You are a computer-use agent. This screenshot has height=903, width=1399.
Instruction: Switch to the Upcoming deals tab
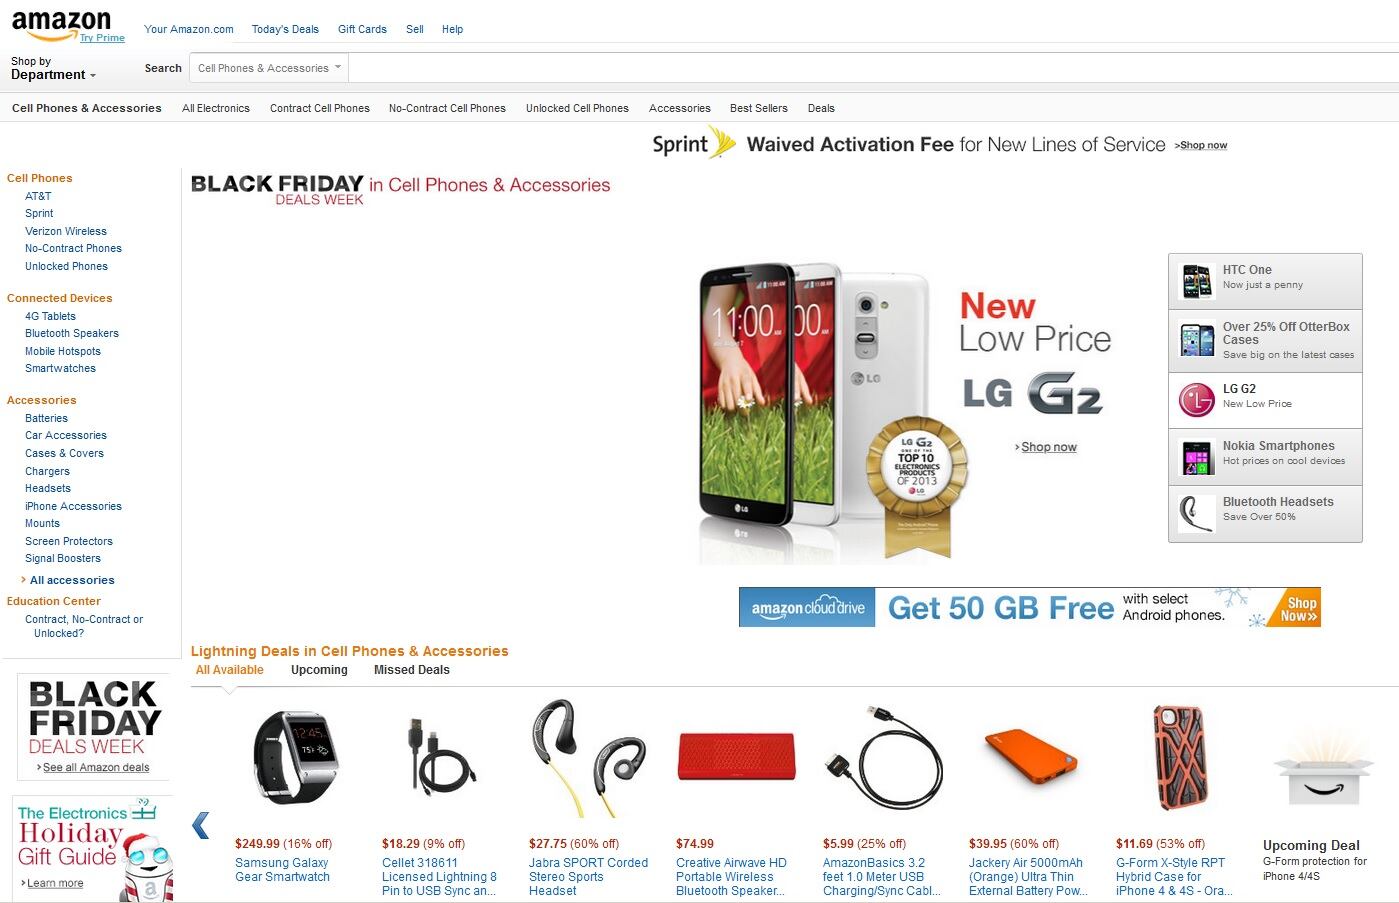click(x=319, y=670)
